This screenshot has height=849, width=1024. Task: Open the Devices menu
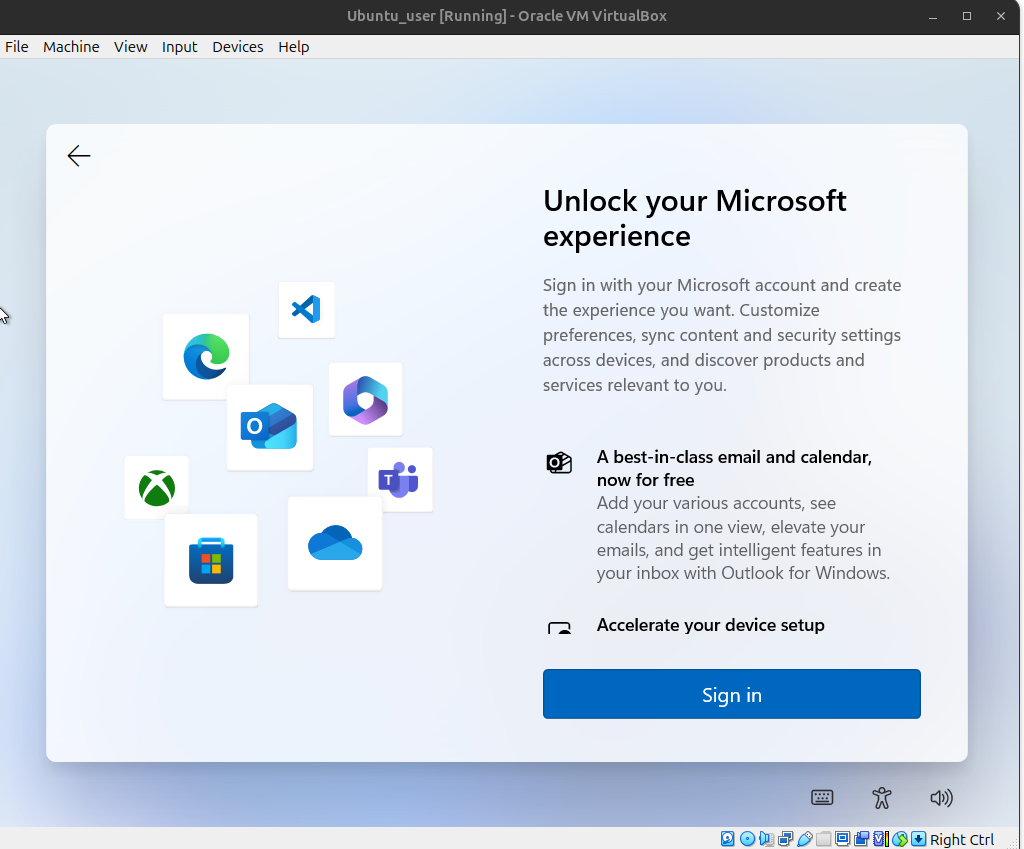(238, 47)
